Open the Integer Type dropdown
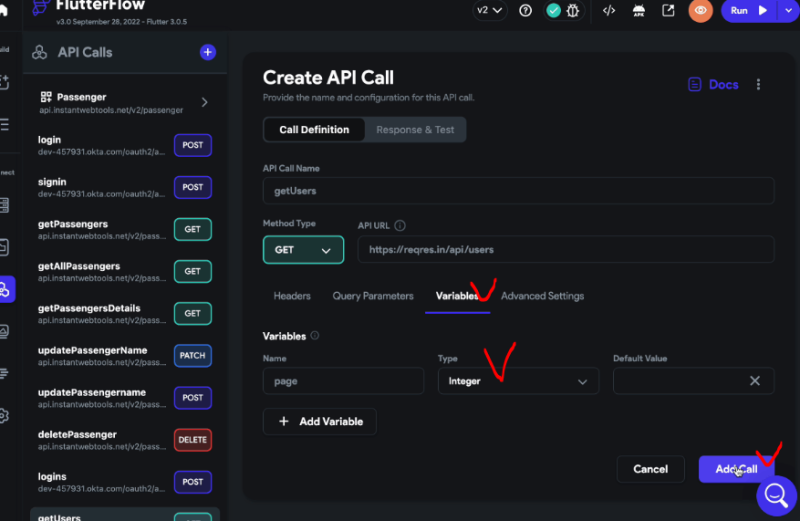 coord(518,381)
